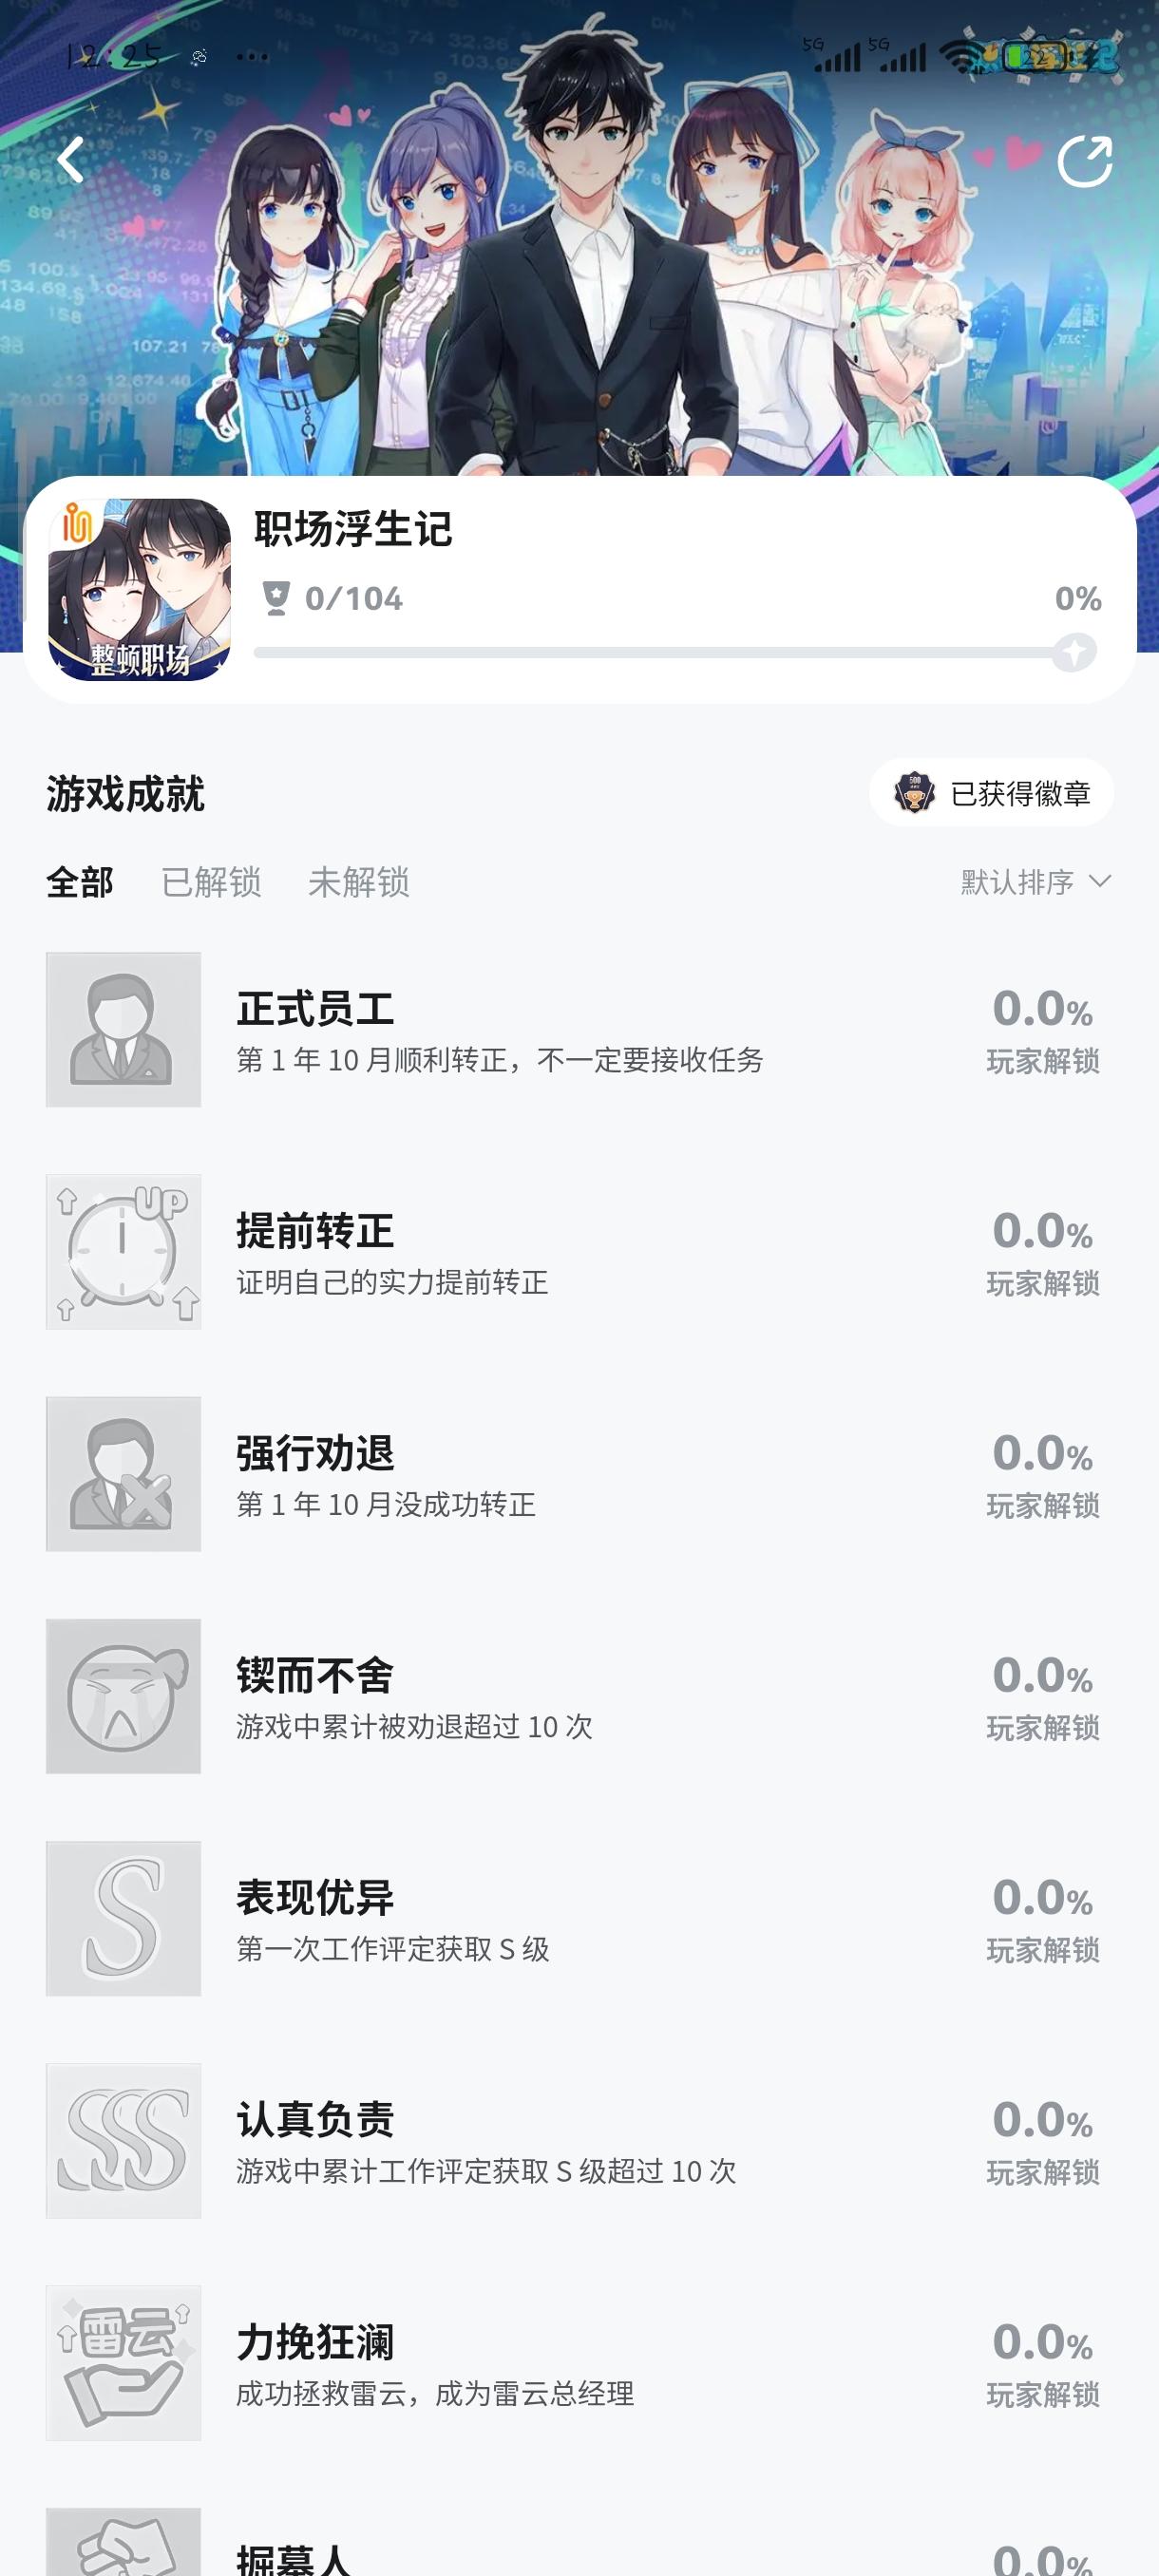This screenshot has width=1159, height=2576.
Task: Open the 职场浮生记 game app icon
Action: click(x=139, y=590)
